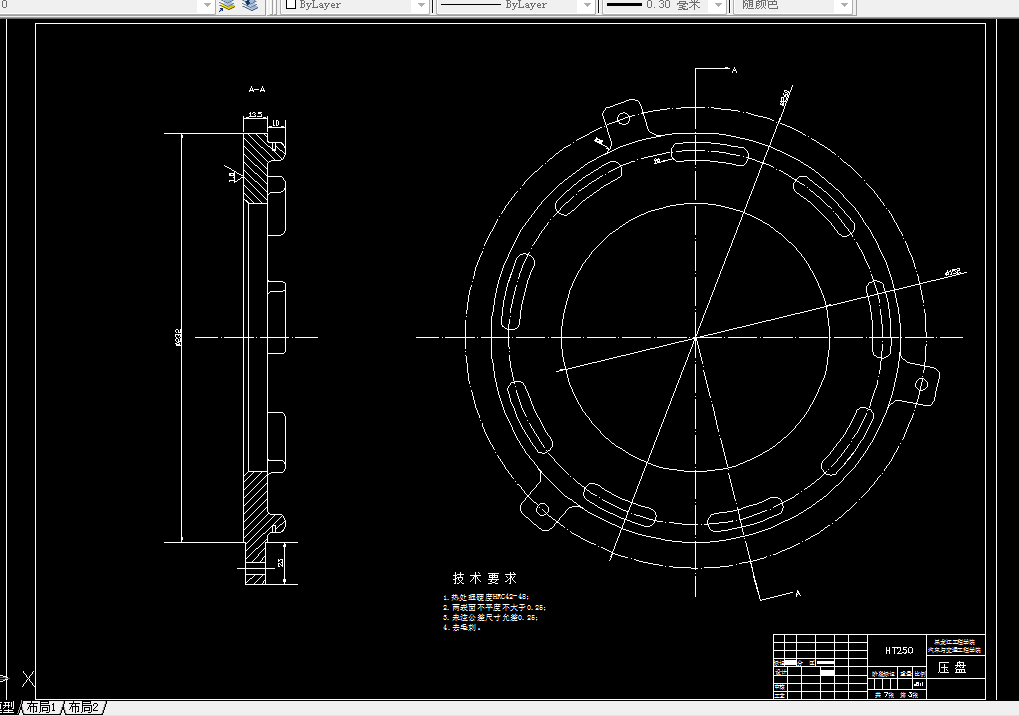Click the ByLayer color swatch box
The width and height of the screenshot is (1019, 716).
click(x=291, y=4)
